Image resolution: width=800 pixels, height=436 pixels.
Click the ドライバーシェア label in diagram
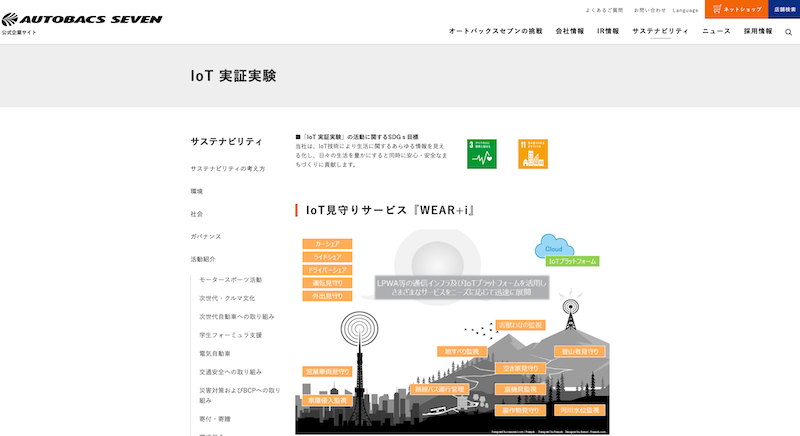[327, 270]
